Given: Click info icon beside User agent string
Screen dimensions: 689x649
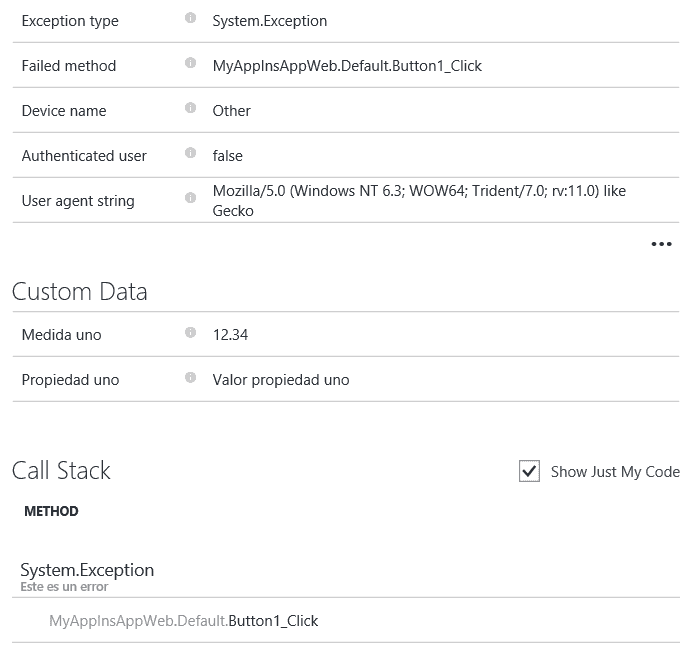Looking at the screenshot, I should pos(190,197).
